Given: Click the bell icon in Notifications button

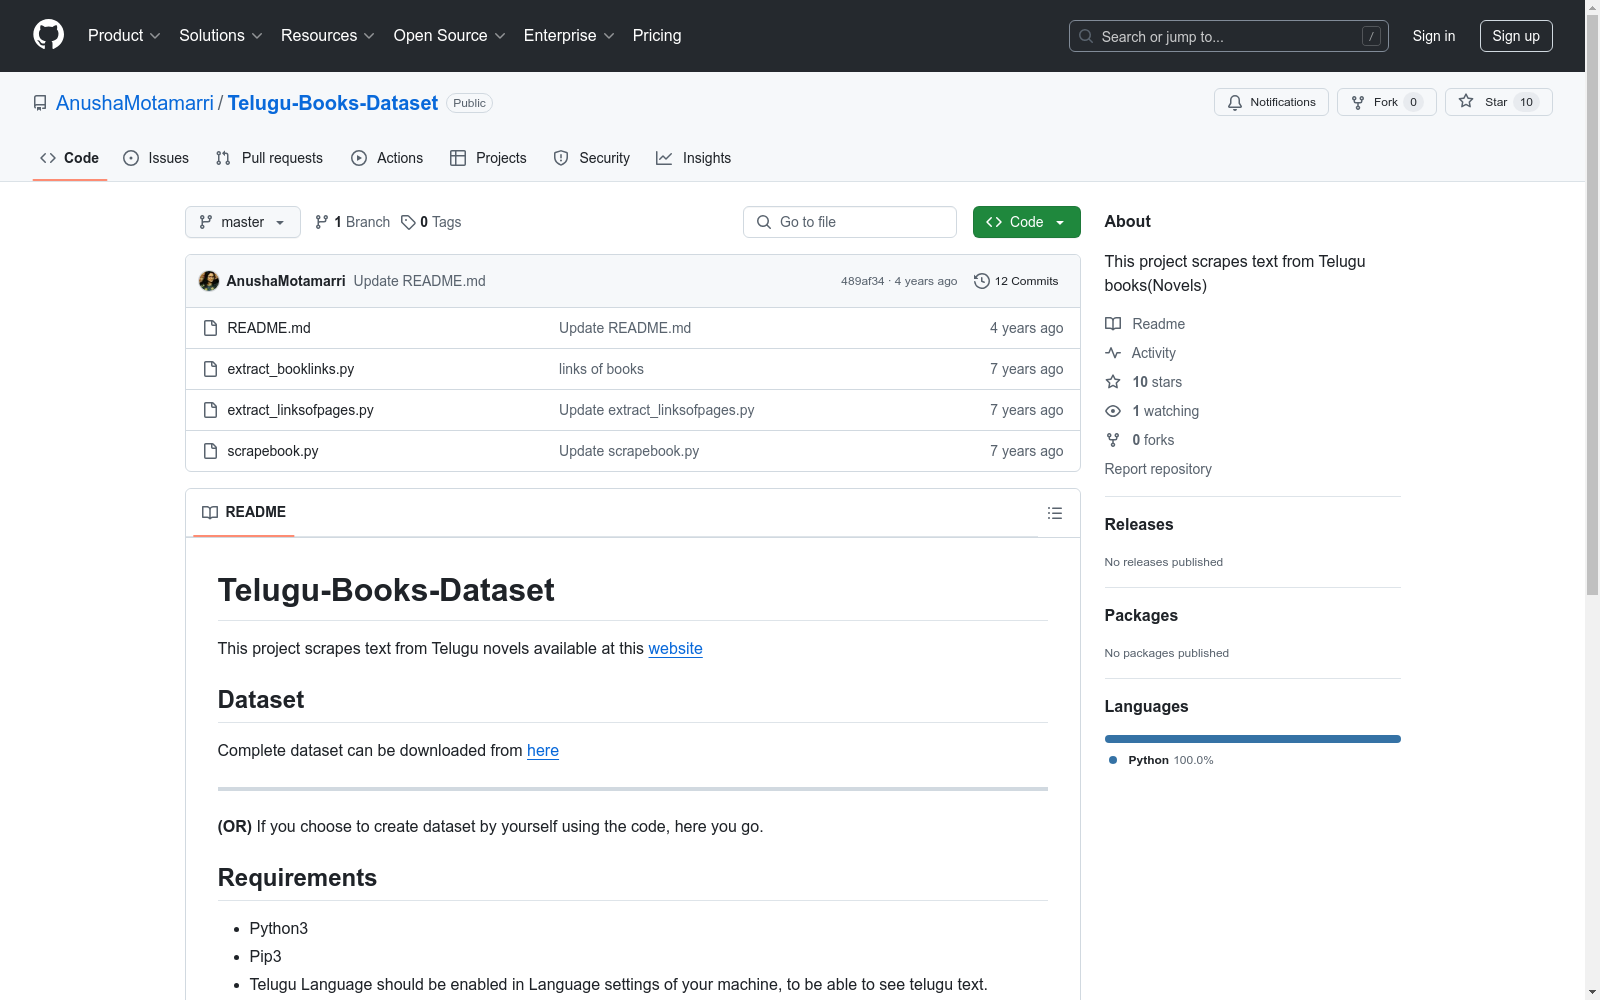Looking at the screenshot, I should pyautogui.click(x=1235, y=102).
